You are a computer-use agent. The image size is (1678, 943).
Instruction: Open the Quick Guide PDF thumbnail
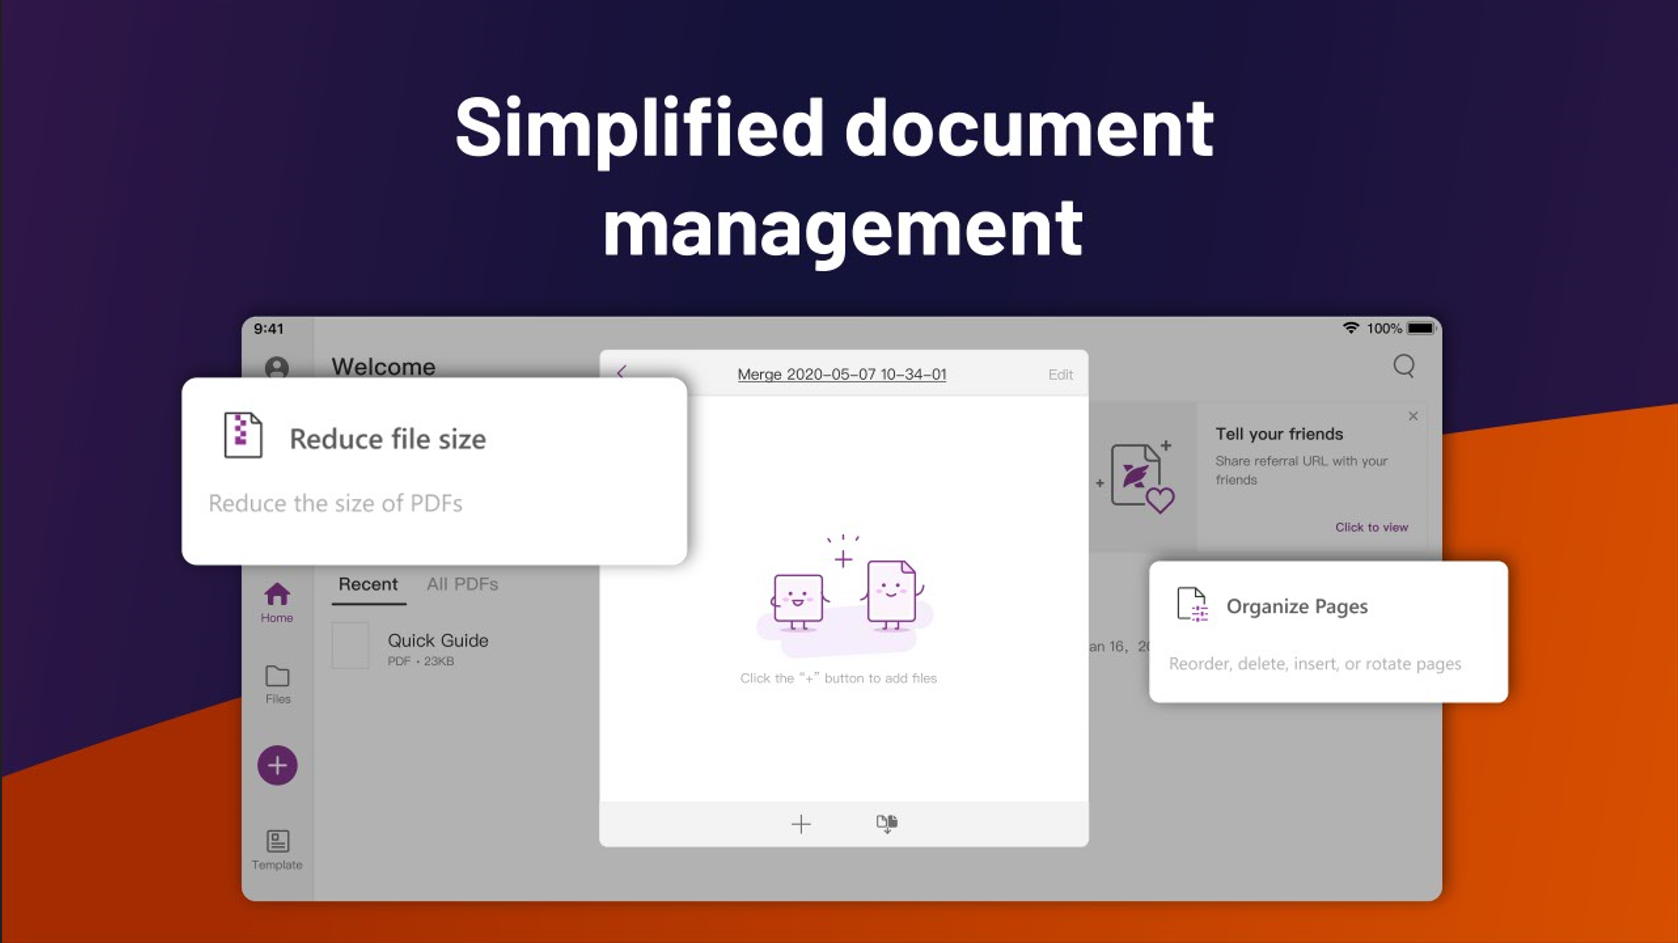[x=350, y=647]
